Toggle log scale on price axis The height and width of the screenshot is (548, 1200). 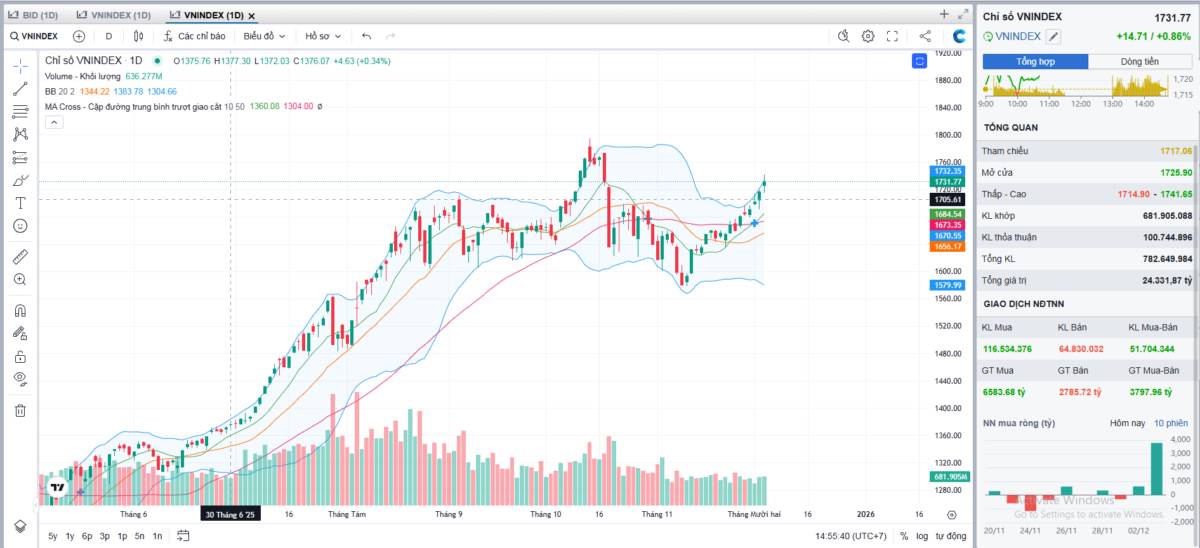921,537
